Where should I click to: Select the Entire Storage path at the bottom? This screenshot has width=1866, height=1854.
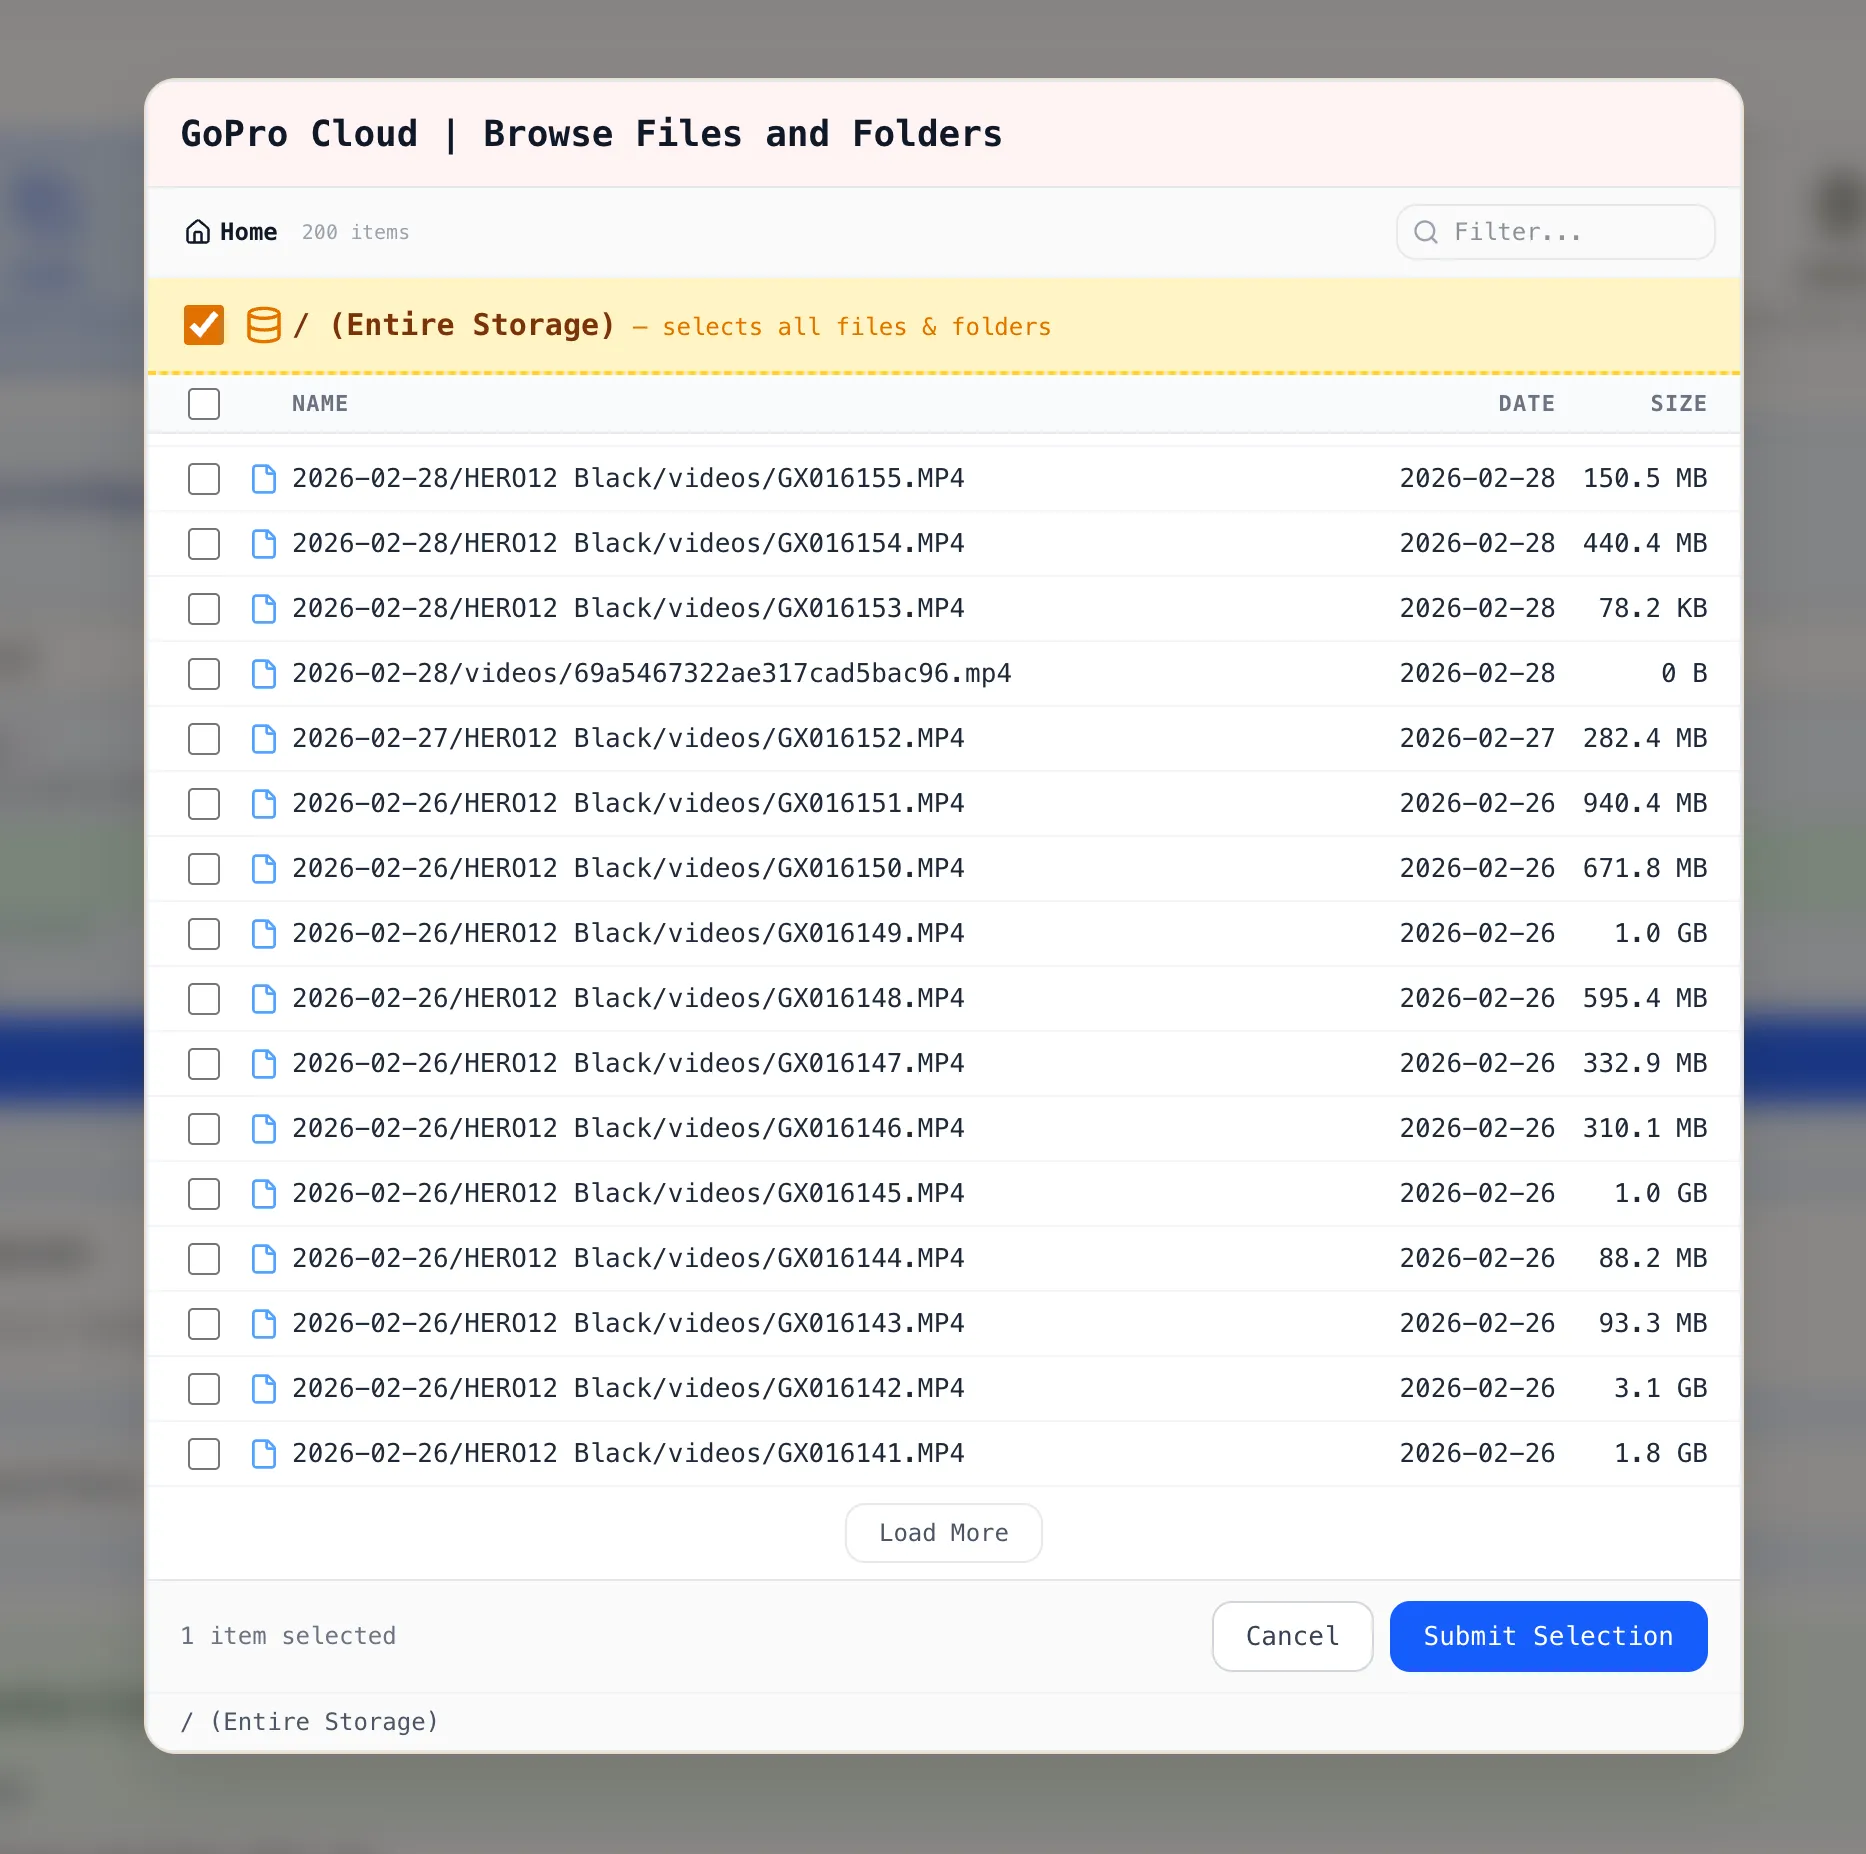(308, 1721)
